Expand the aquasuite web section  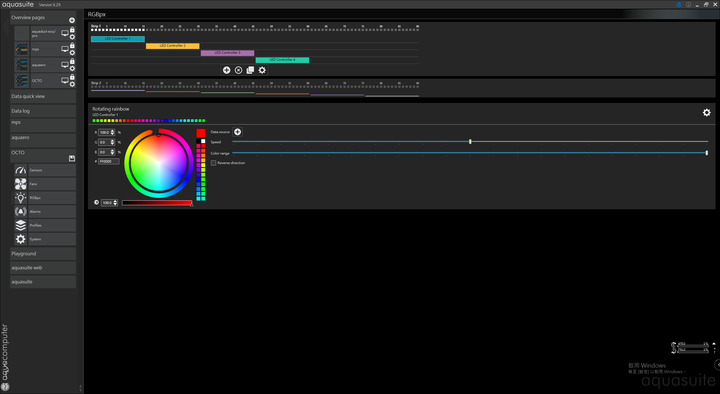[x=43, y=268]
